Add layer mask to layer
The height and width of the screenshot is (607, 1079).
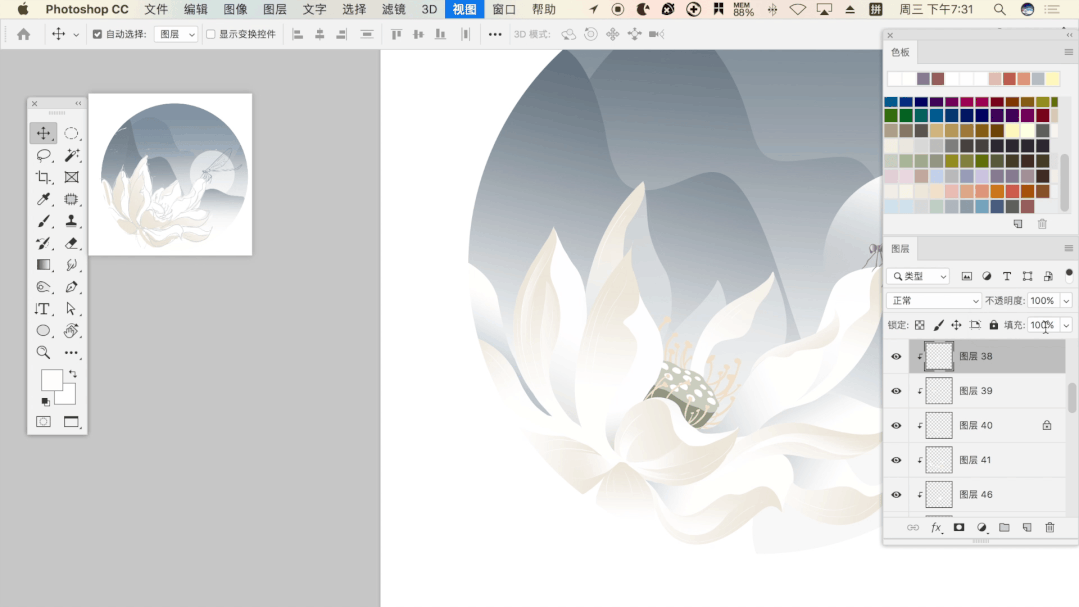click(x=959, y=527)
